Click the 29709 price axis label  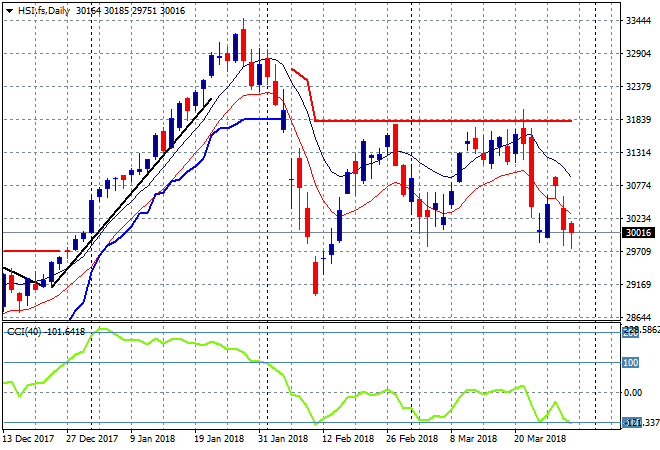point(638,252)
